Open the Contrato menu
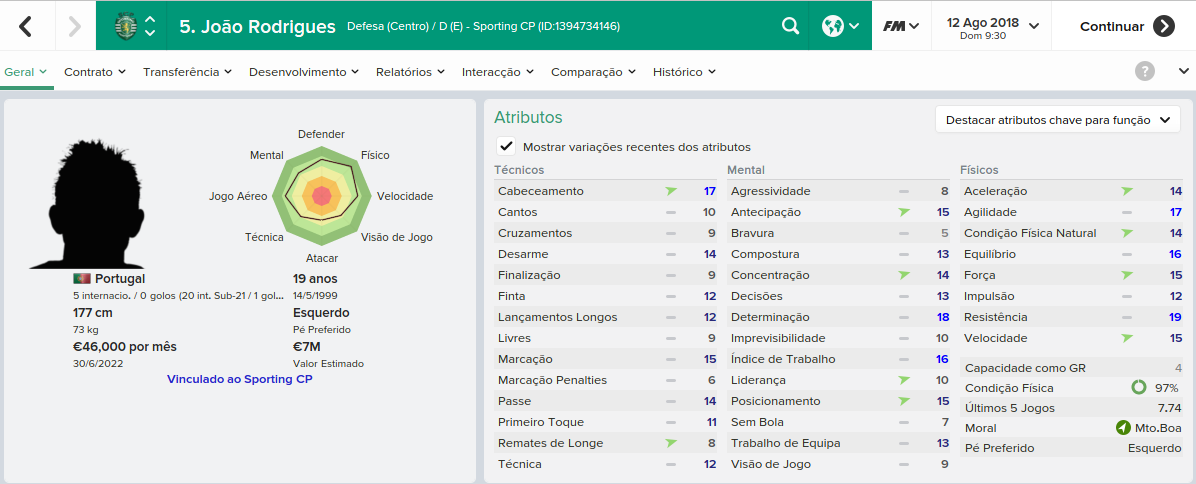Image resolution: width=1196 pixels, height=484 pixels. coord(95,72)
